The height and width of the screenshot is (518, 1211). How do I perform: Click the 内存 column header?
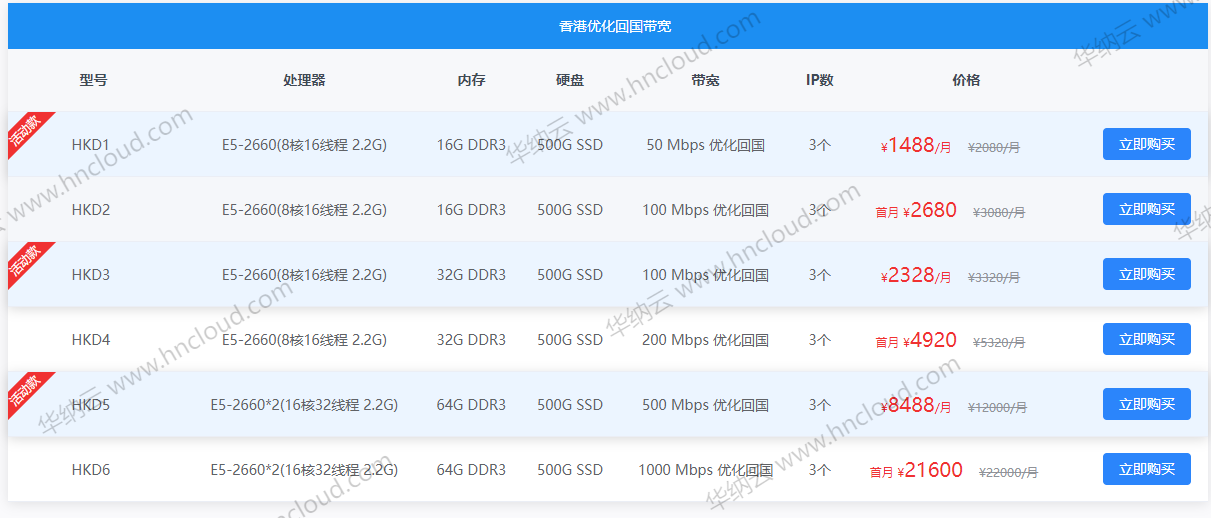tap(471, 80)
